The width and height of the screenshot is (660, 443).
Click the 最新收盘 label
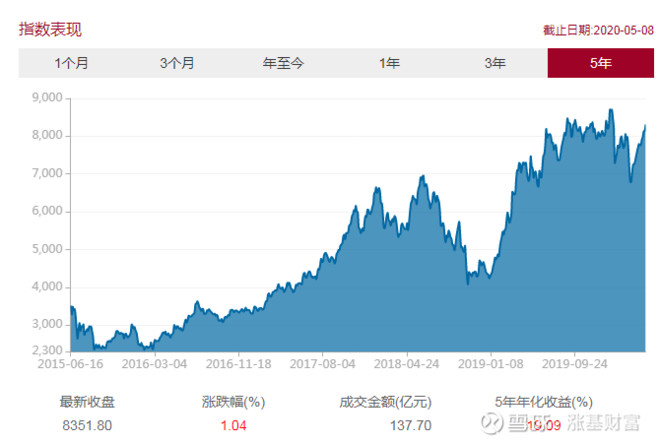pyautogui.click(x=87, y=402)
